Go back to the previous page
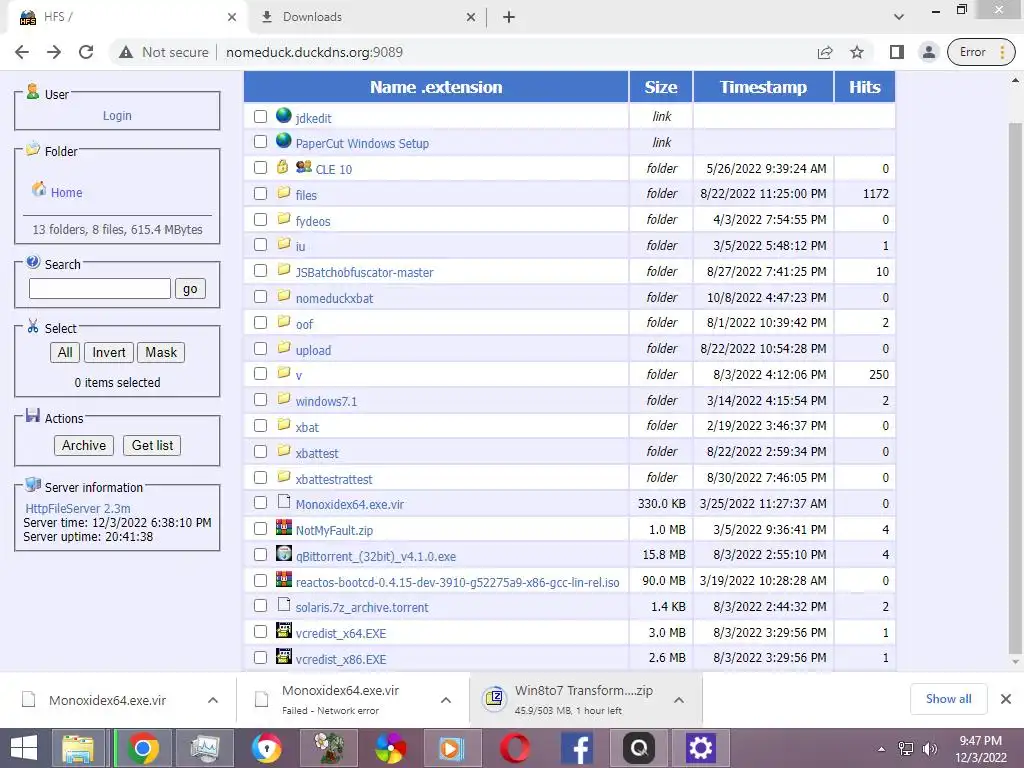The height and width of the screenshot is (768, 1024). pyautogui.click(x=22, y=52)
